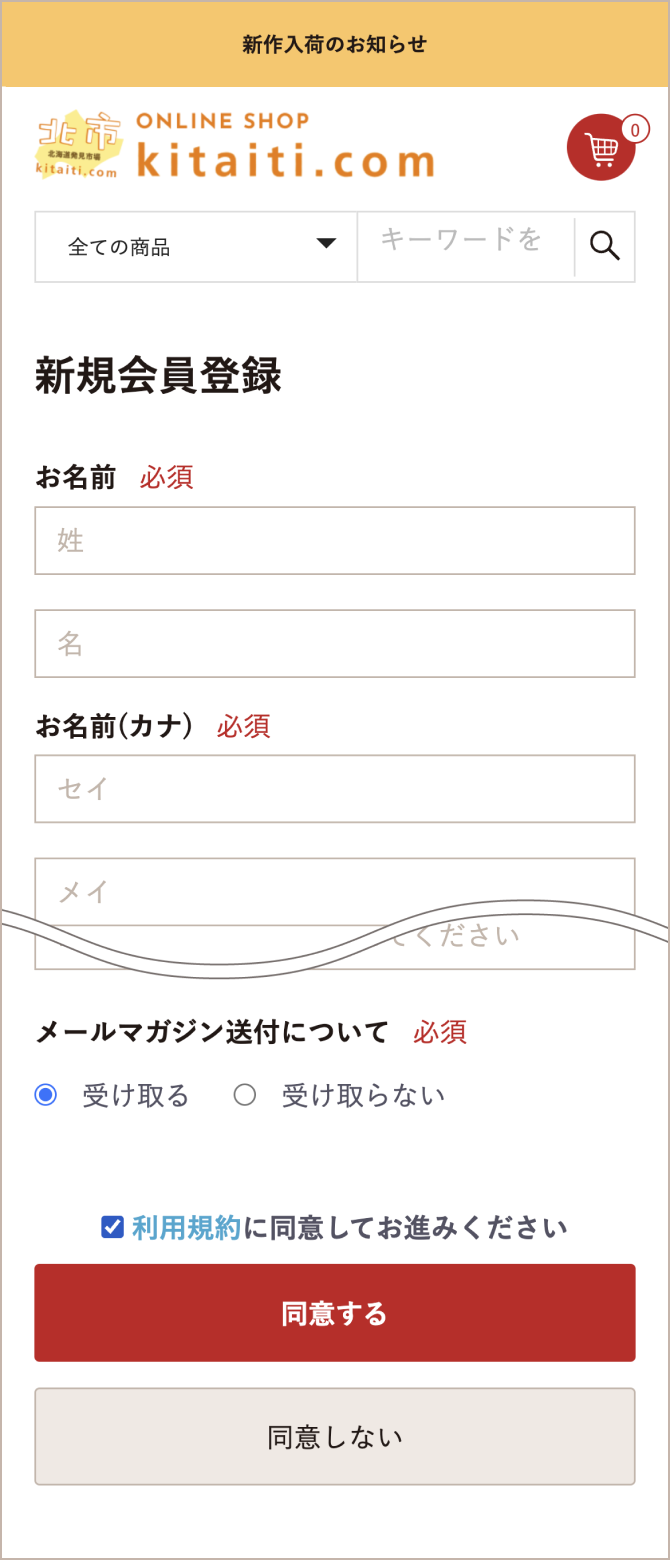
Task: Click the 同意しない button
Action: [335, 1437]
